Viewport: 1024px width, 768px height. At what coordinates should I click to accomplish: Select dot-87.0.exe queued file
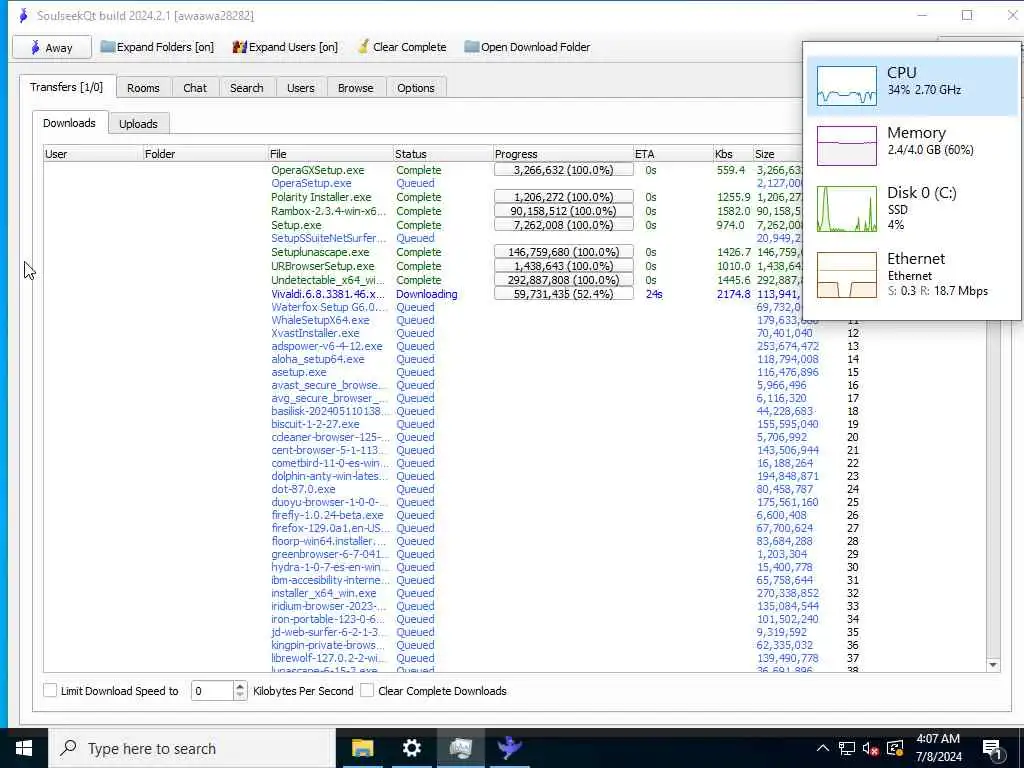pos(304,489)
